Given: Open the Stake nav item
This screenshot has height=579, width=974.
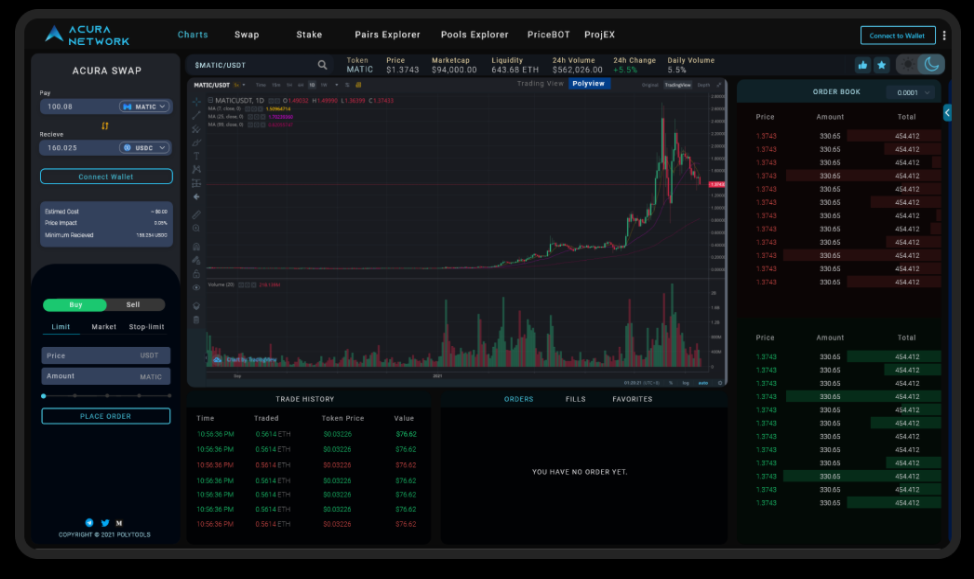Looking at the screenshot, I should click(309, 35).
